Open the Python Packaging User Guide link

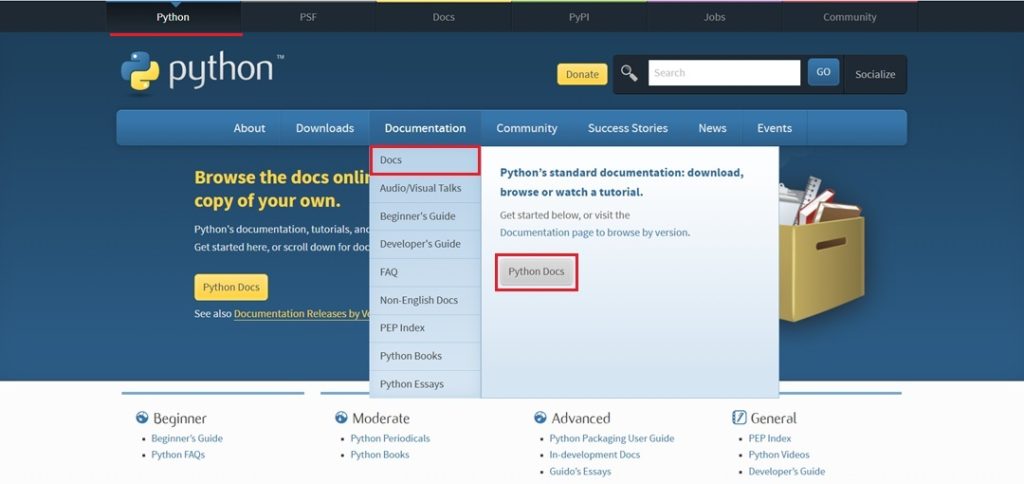611,438
